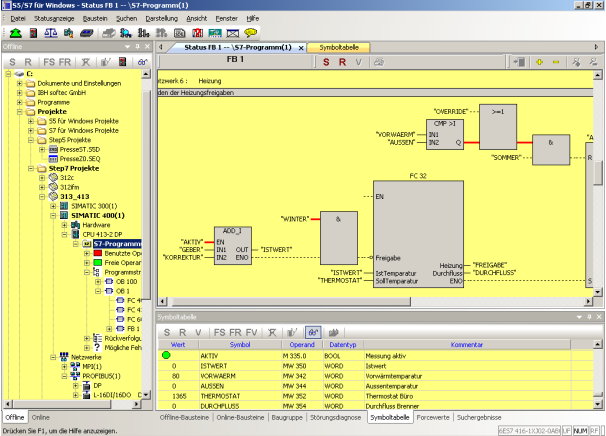Open the Datei menu

point(18,19)
